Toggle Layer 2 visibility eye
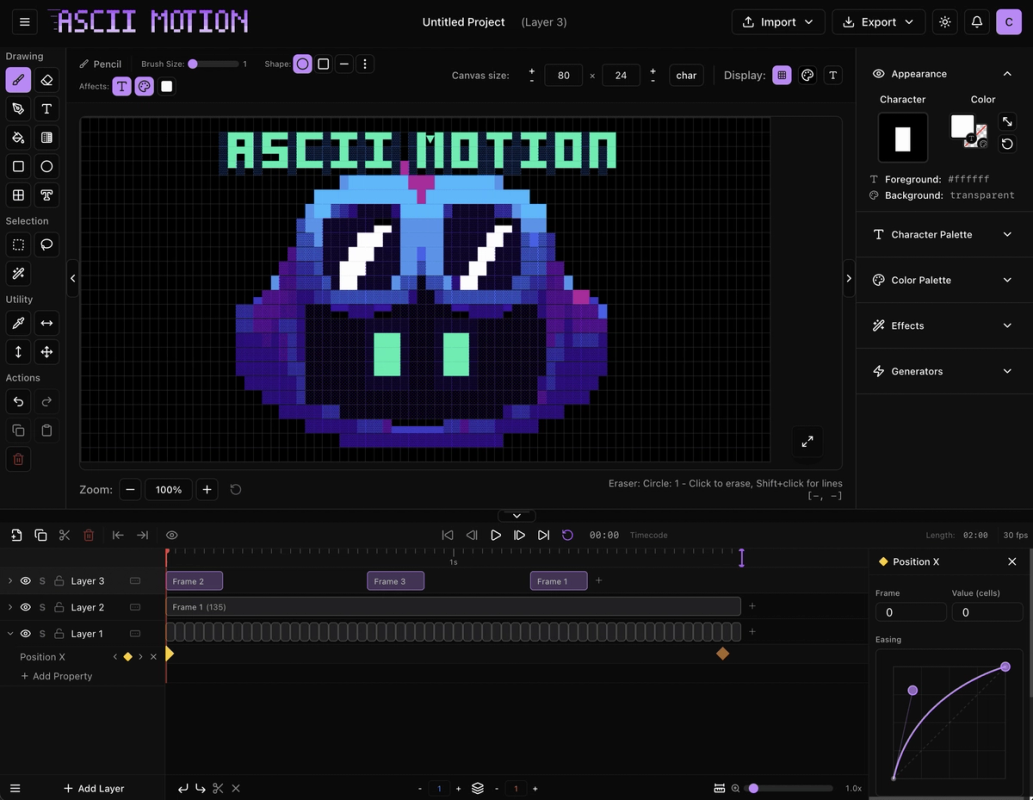This screenshot has width=1033, height=800. 25,607
